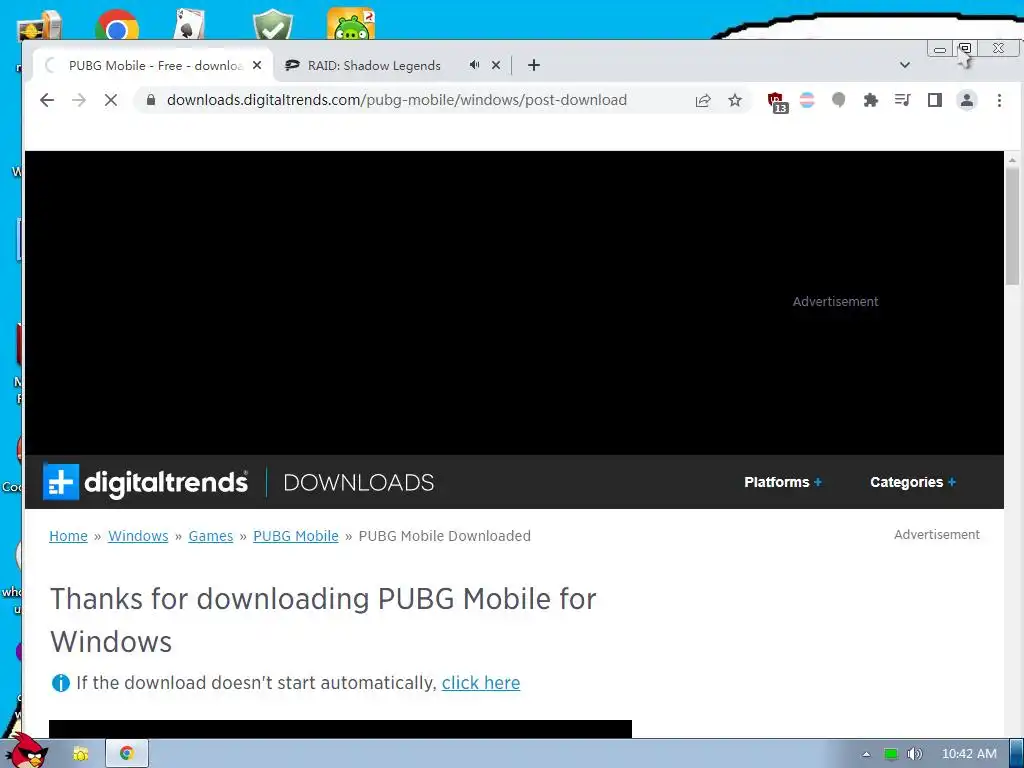1024x768 pixels.
Task: Open the green shield desktop icon
Action: (x=272, y=24)
